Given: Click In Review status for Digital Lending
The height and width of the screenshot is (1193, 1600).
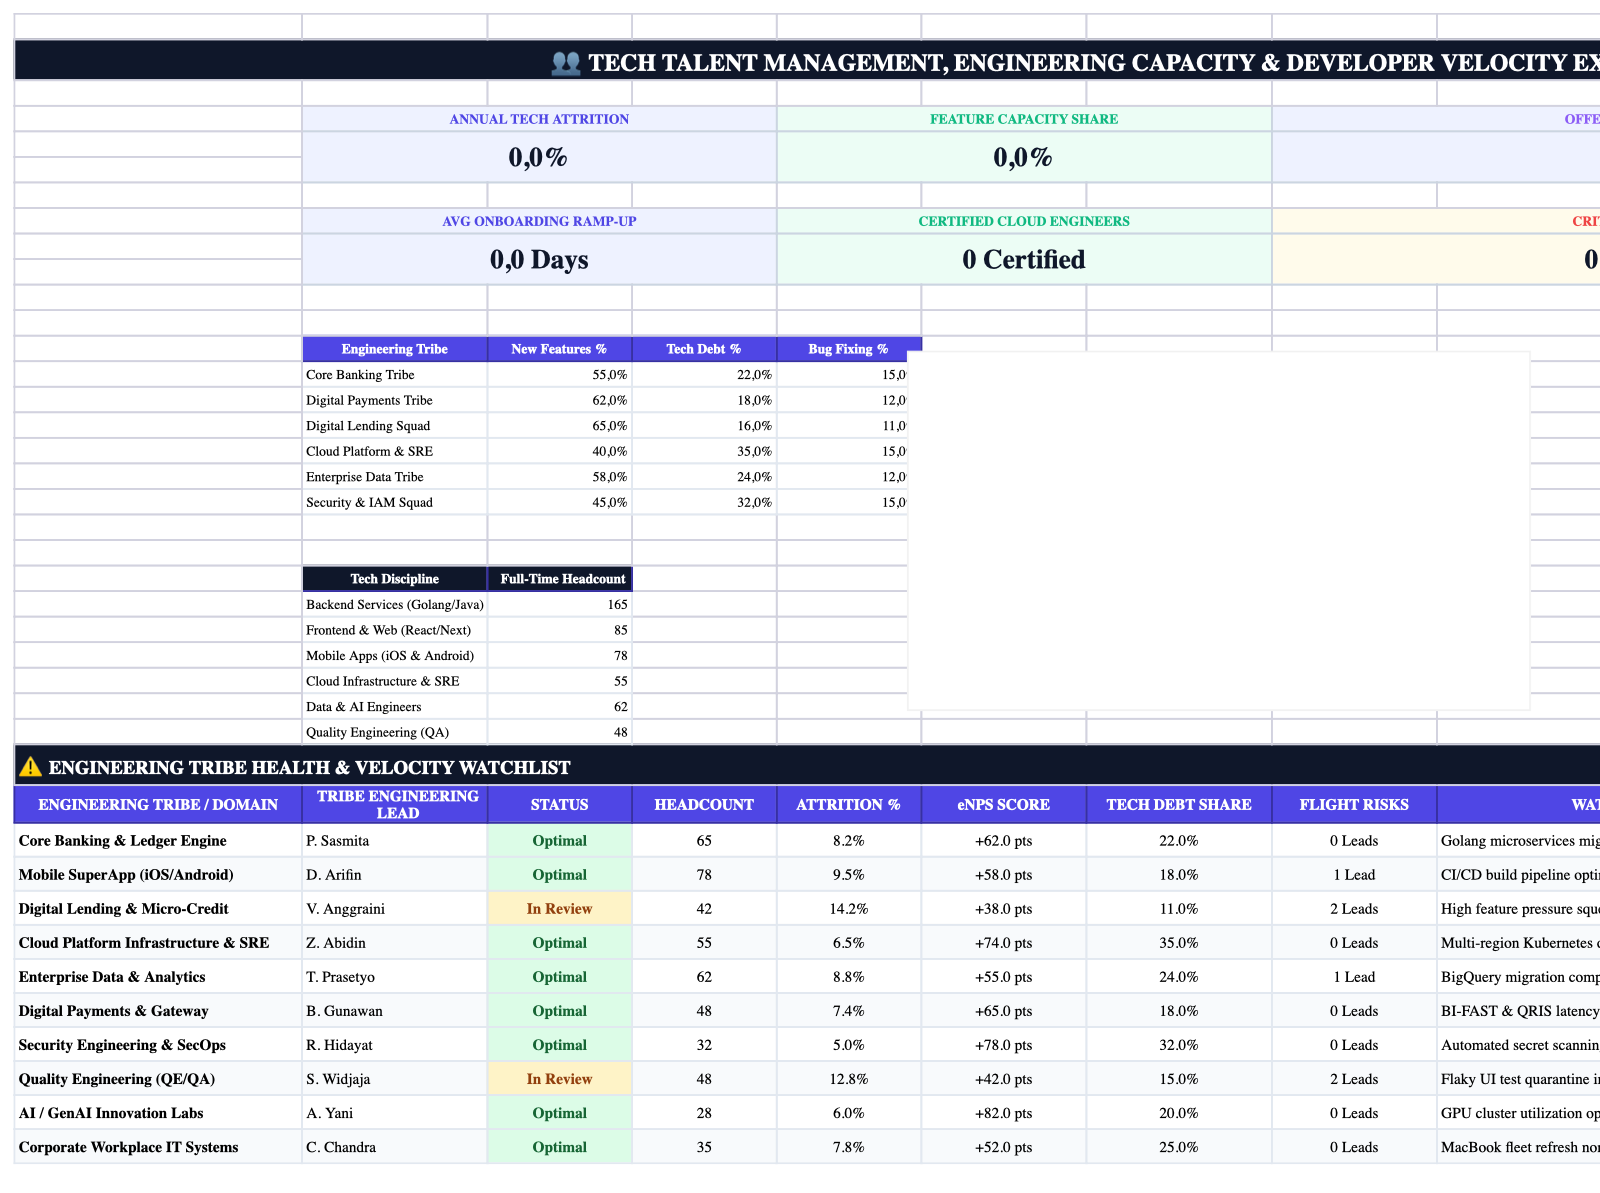Looking at the screenshot, I should 559,909.
